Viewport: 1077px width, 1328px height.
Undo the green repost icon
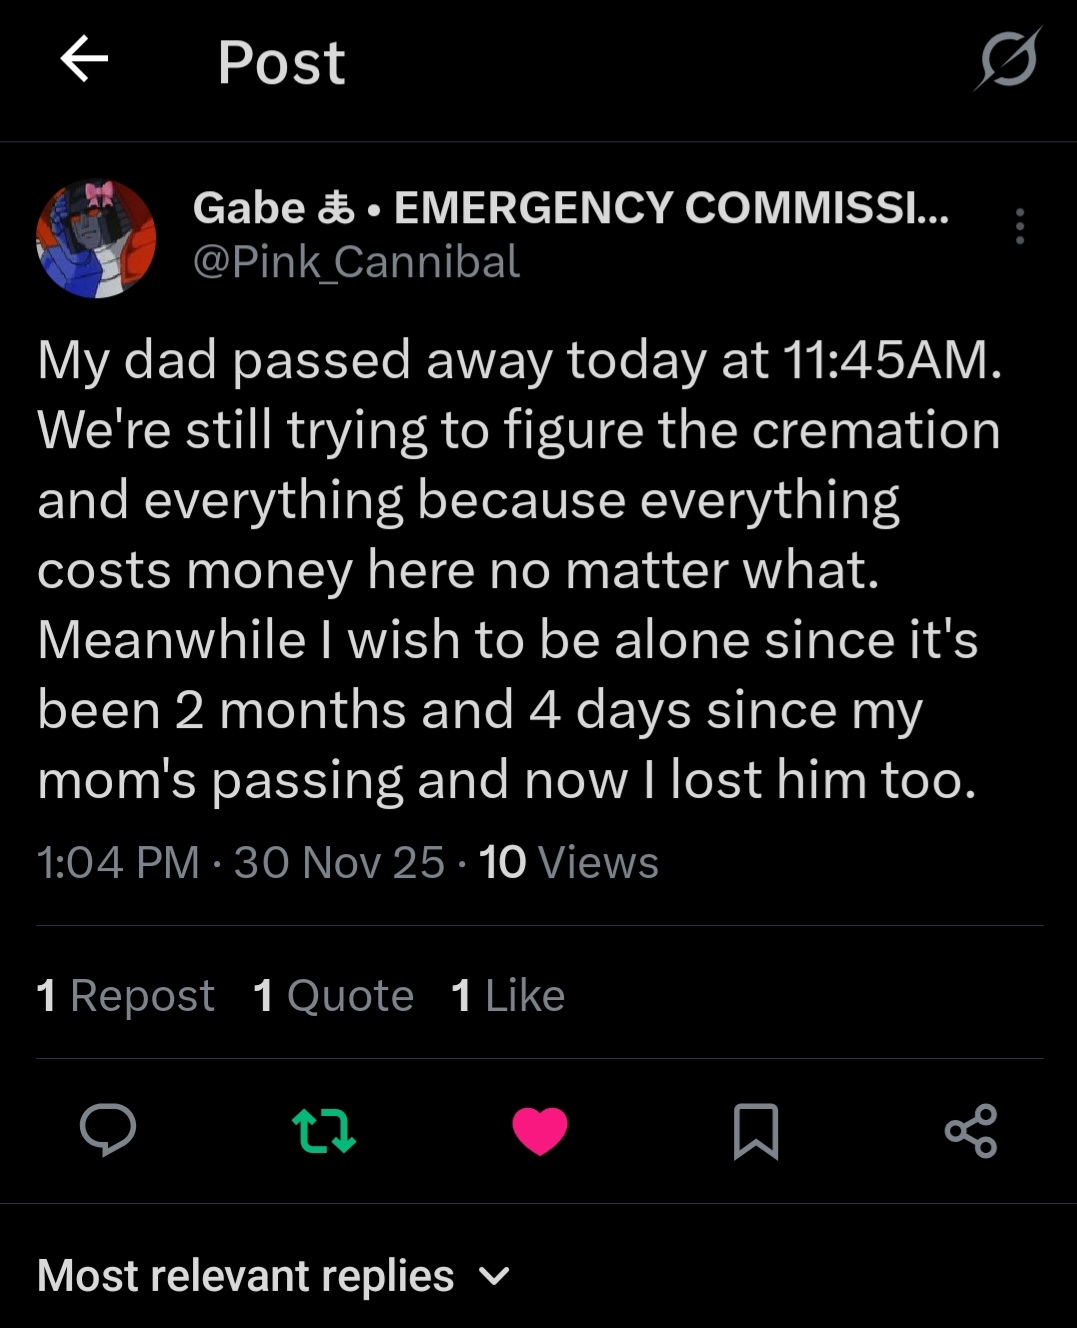click(324, 1130)
